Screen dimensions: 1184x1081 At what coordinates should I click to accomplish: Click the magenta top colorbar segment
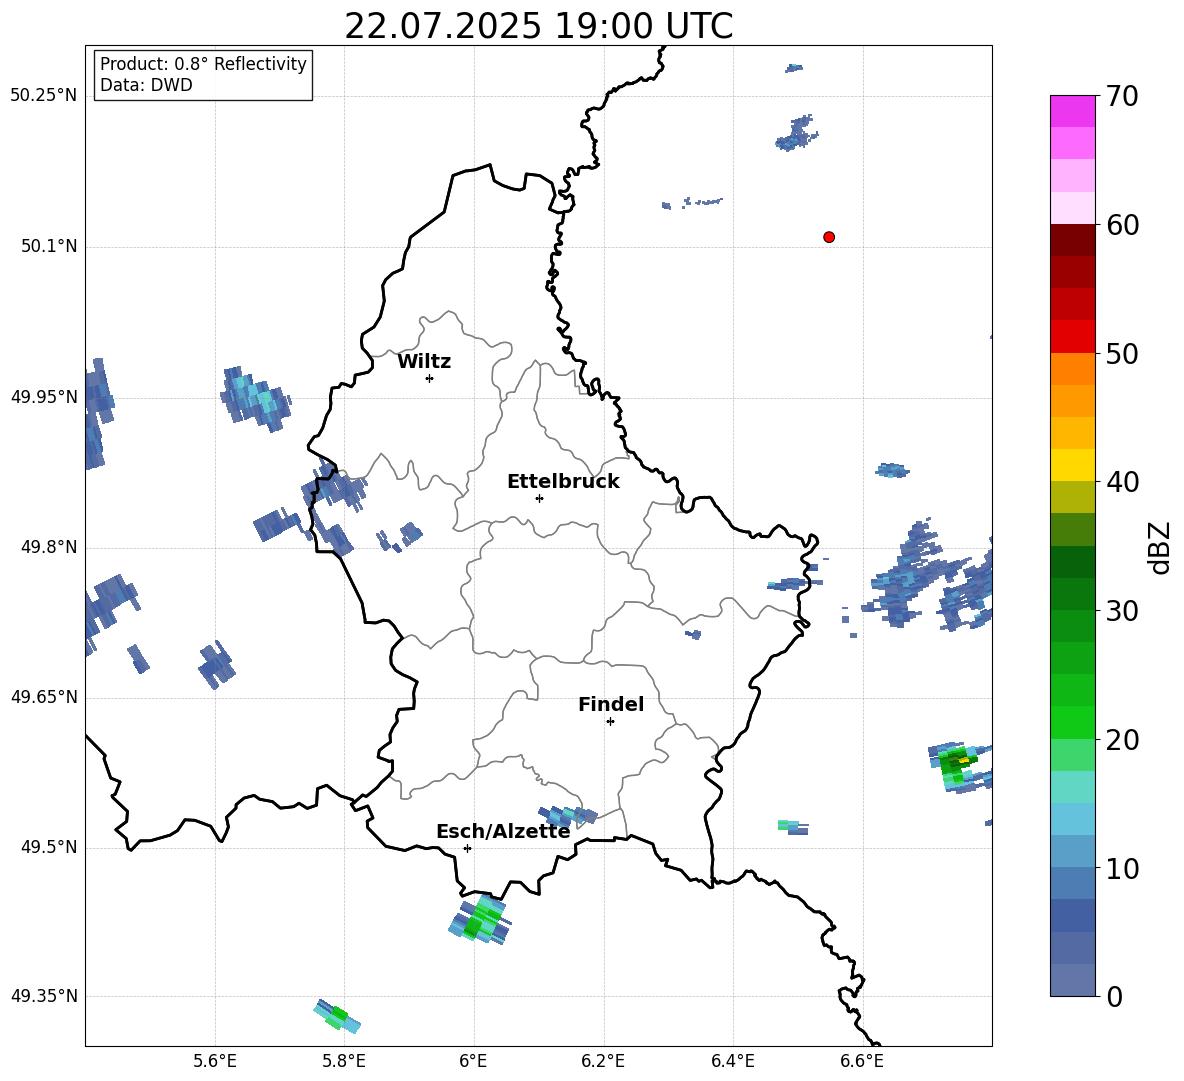[1073, 111]
